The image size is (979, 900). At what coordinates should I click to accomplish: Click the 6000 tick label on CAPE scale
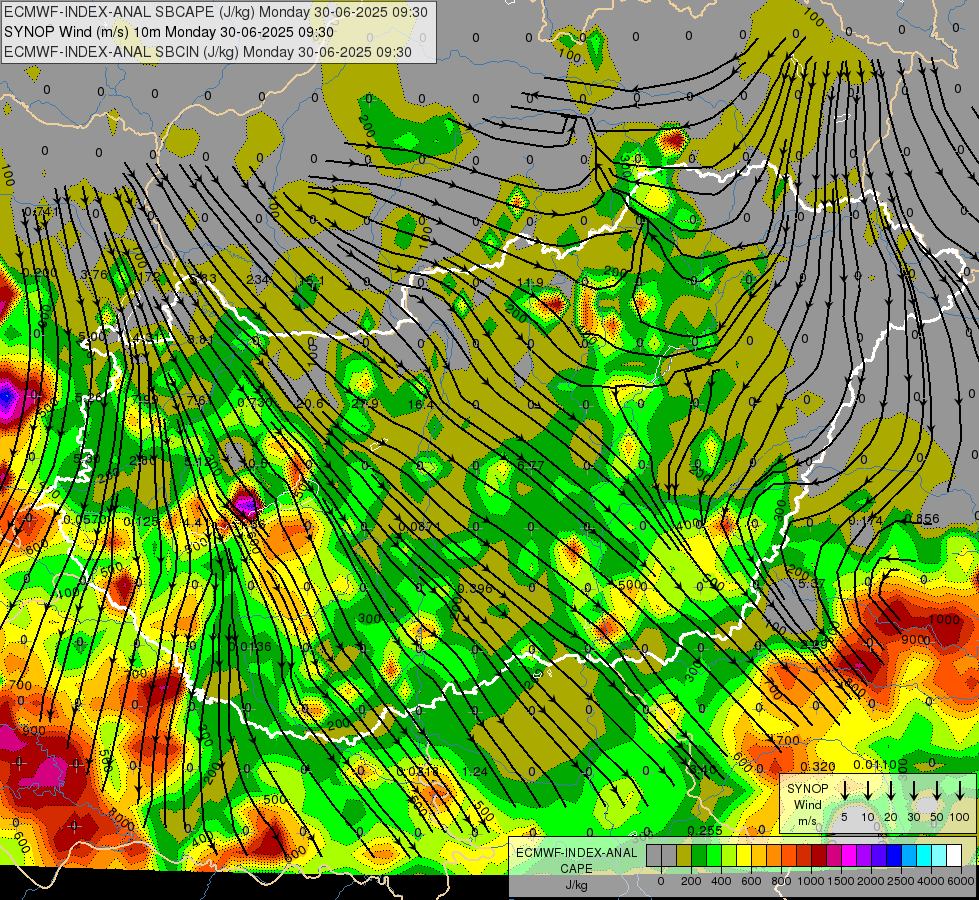coord(961,881)
